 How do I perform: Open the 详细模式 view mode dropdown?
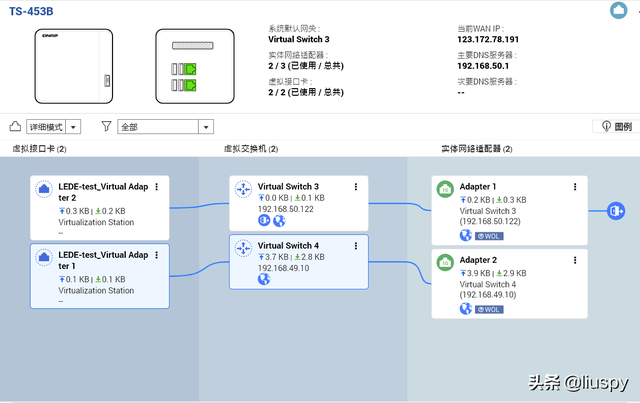coord(53,127)
